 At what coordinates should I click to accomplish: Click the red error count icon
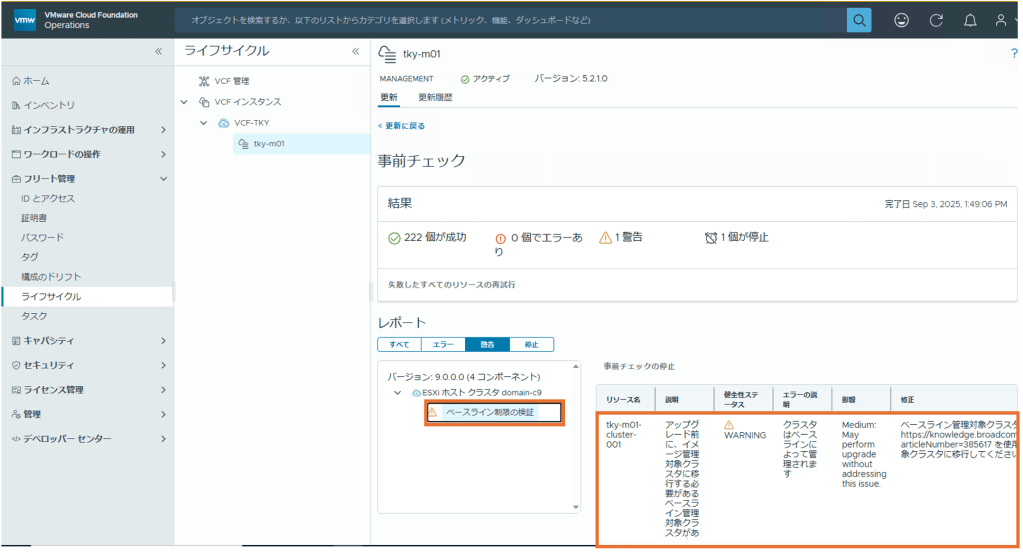coord(500,239)
